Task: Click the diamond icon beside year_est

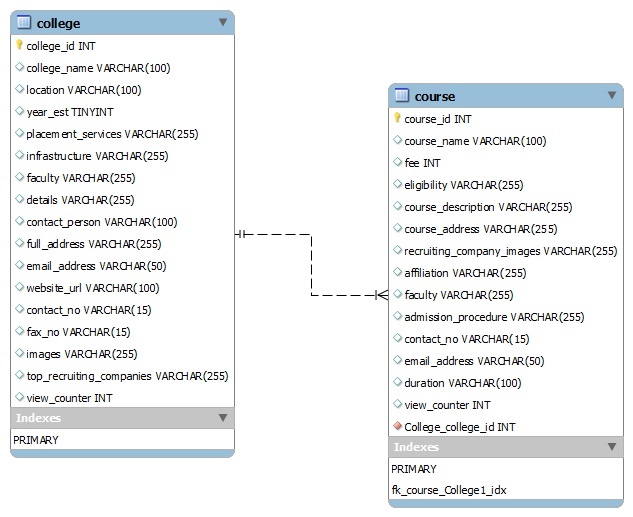Action: [19, 111]
